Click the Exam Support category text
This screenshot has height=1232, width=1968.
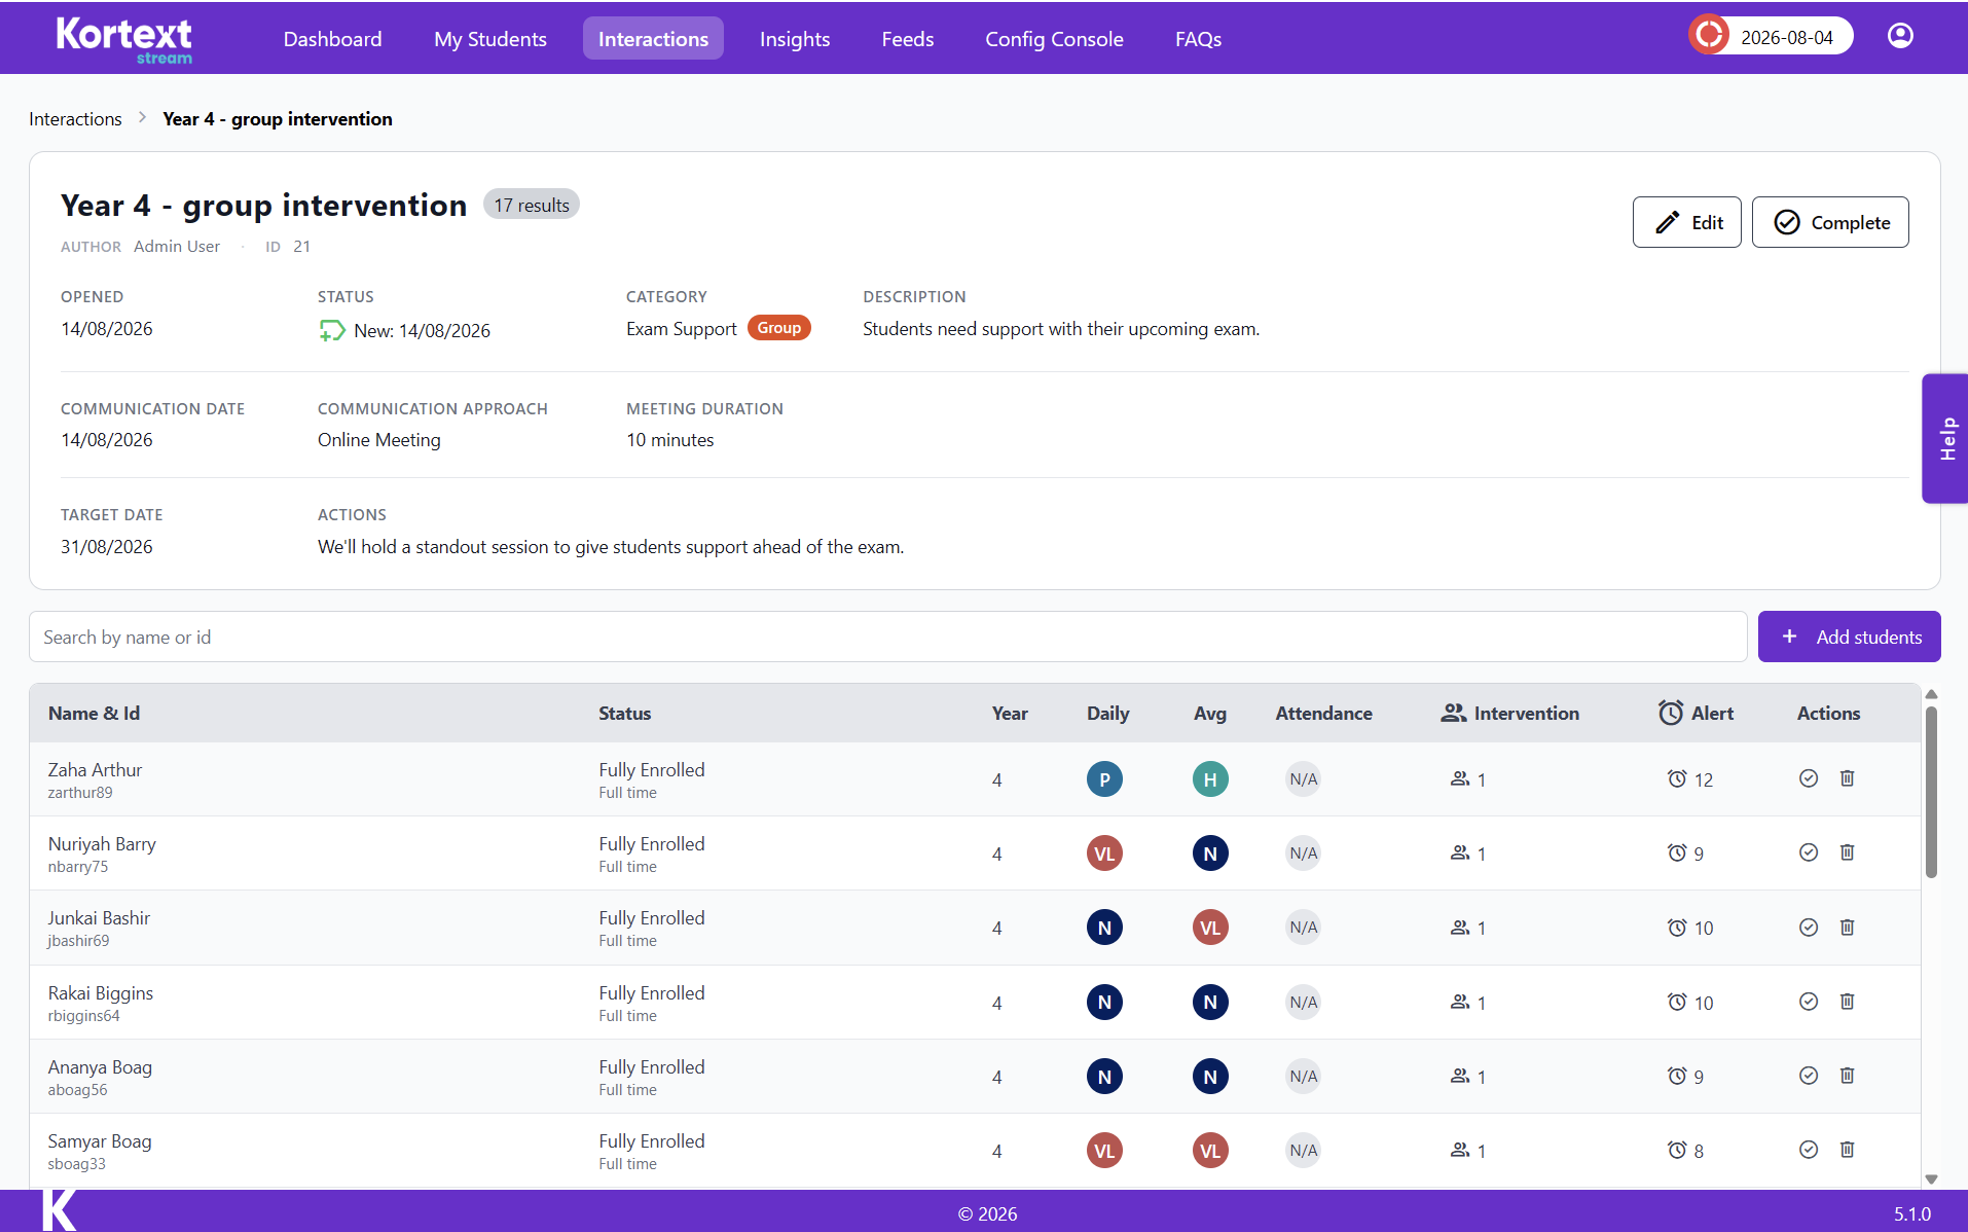(681, 328)
